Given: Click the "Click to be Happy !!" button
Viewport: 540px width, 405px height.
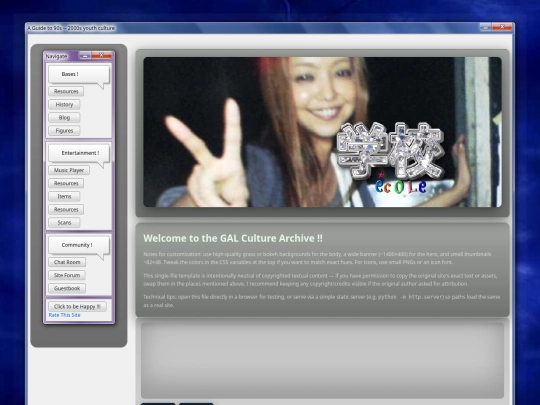Looking at the screenshot, I should pos(77,307).
